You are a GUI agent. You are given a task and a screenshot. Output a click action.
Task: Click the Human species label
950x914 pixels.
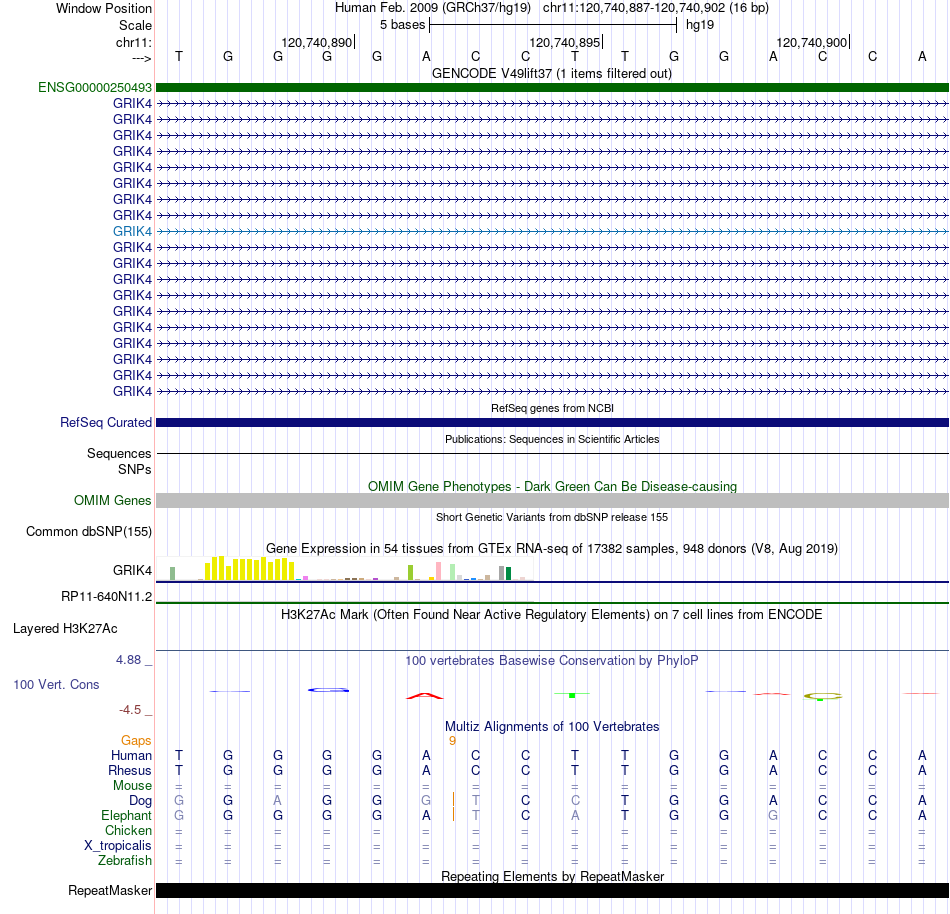click(131, 755)
